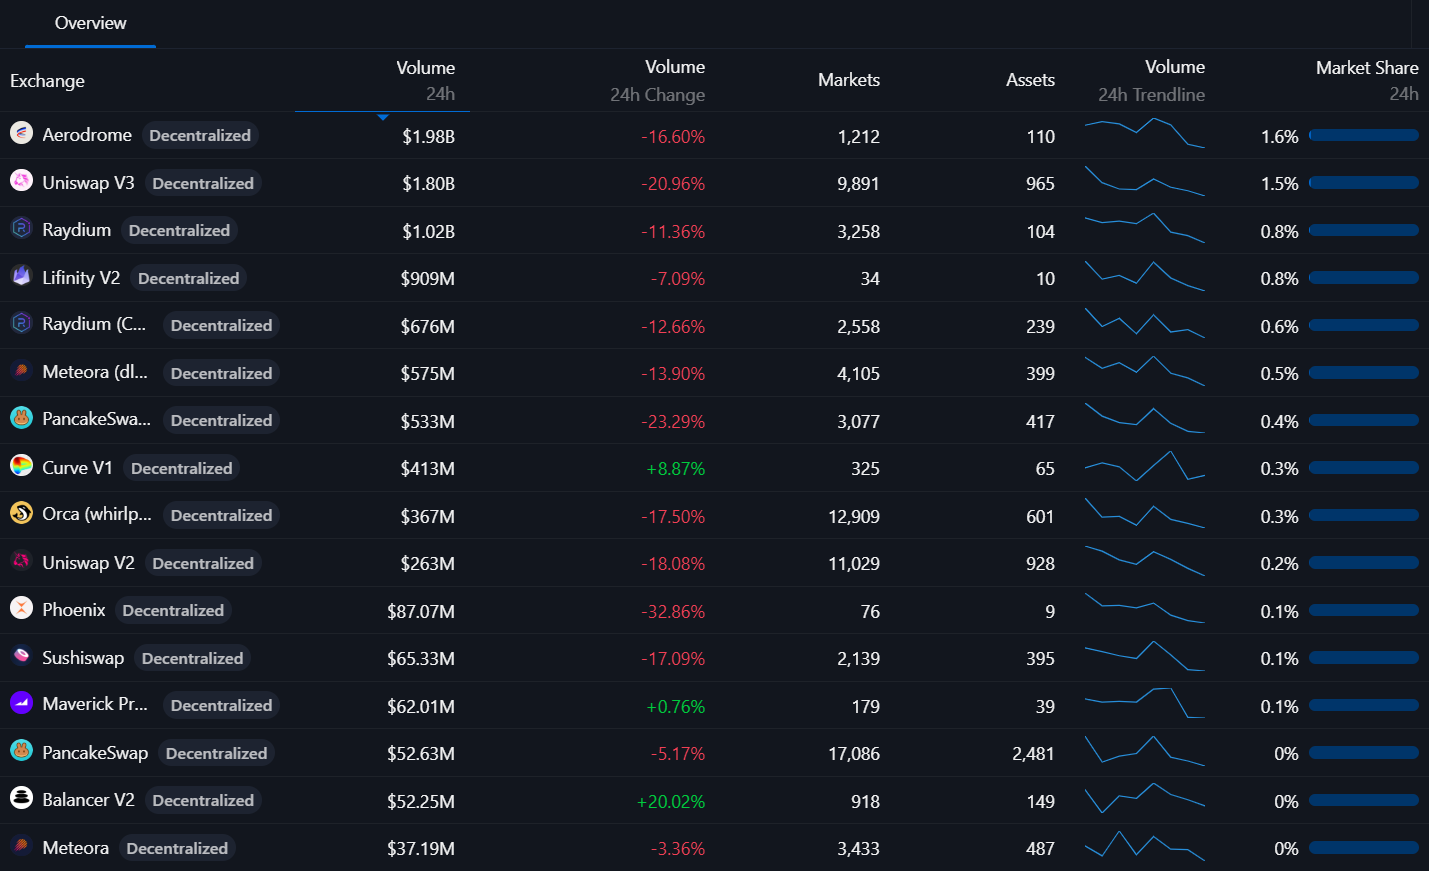1429x871 pixels.
Task: Click the PancakeSwap 17,086 markets trendline
Action: 1145,751
